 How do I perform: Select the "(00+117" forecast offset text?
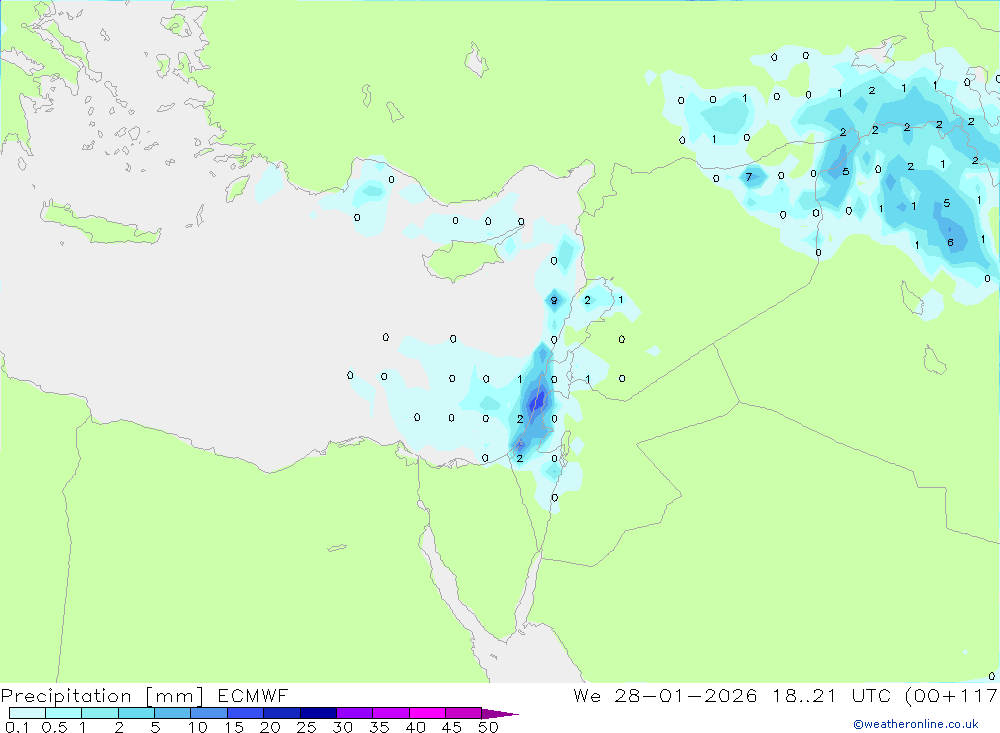click(951, 696)
